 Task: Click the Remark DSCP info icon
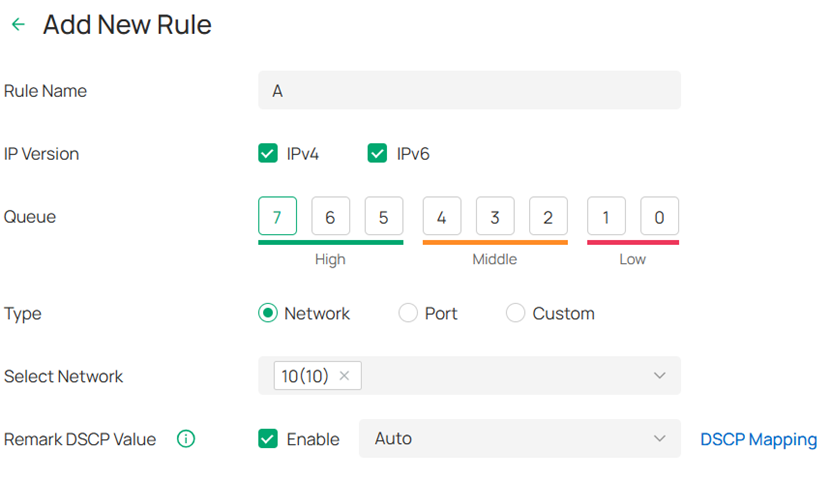point(185,439)
